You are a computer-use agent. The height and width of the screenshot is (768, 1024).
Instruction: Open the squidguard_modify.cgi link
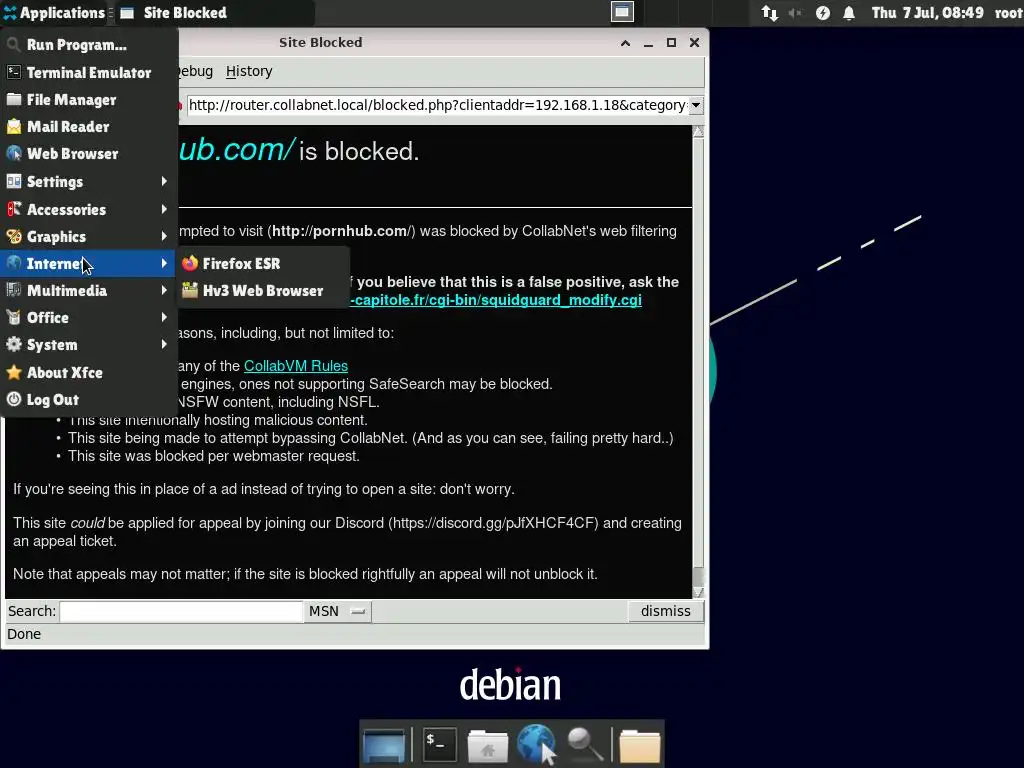pyautogui.click(x=496, y=300)
